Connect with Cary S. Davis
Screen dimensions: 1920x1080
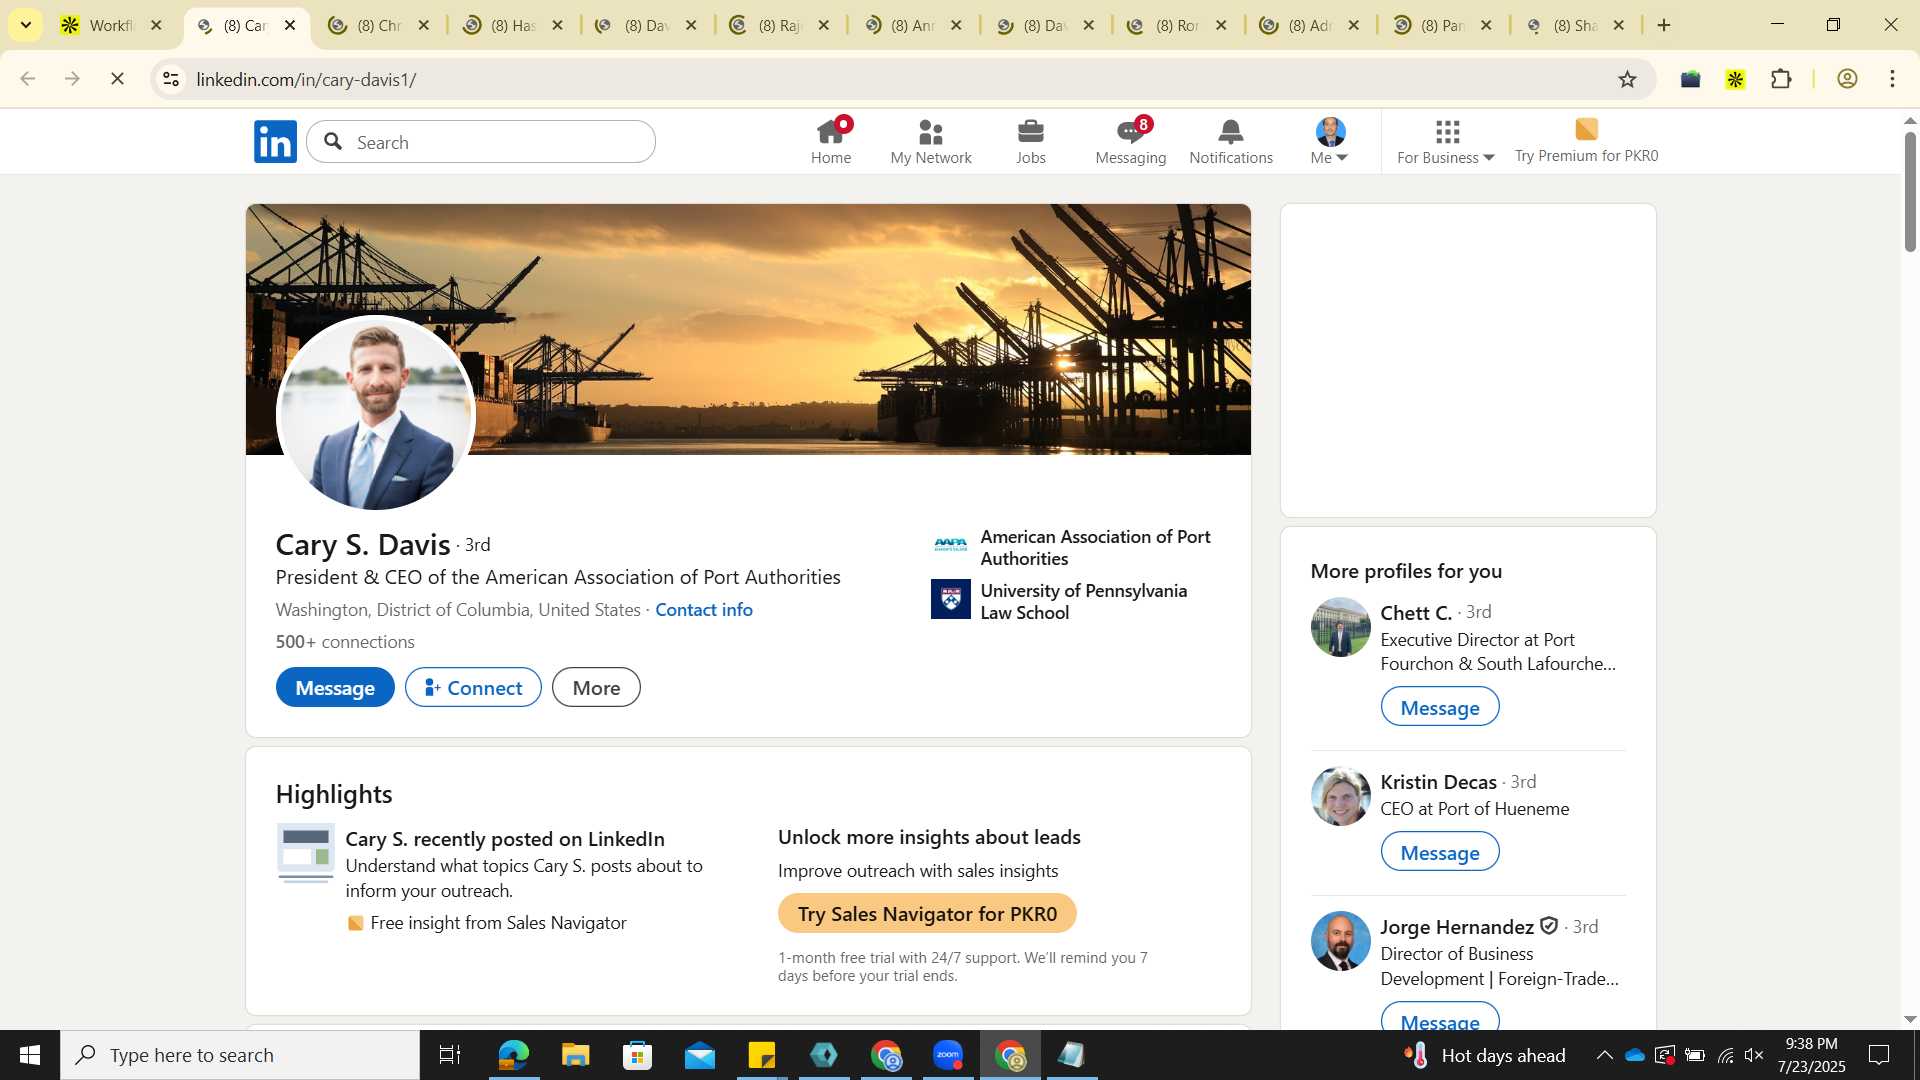(473, 687)
